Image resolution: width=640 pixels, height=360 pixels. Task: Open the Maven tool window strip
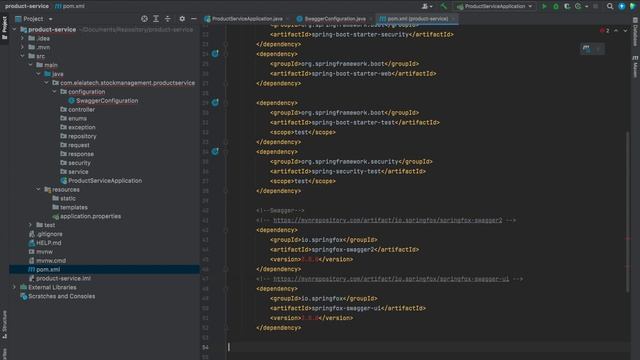tap(635, 66)
